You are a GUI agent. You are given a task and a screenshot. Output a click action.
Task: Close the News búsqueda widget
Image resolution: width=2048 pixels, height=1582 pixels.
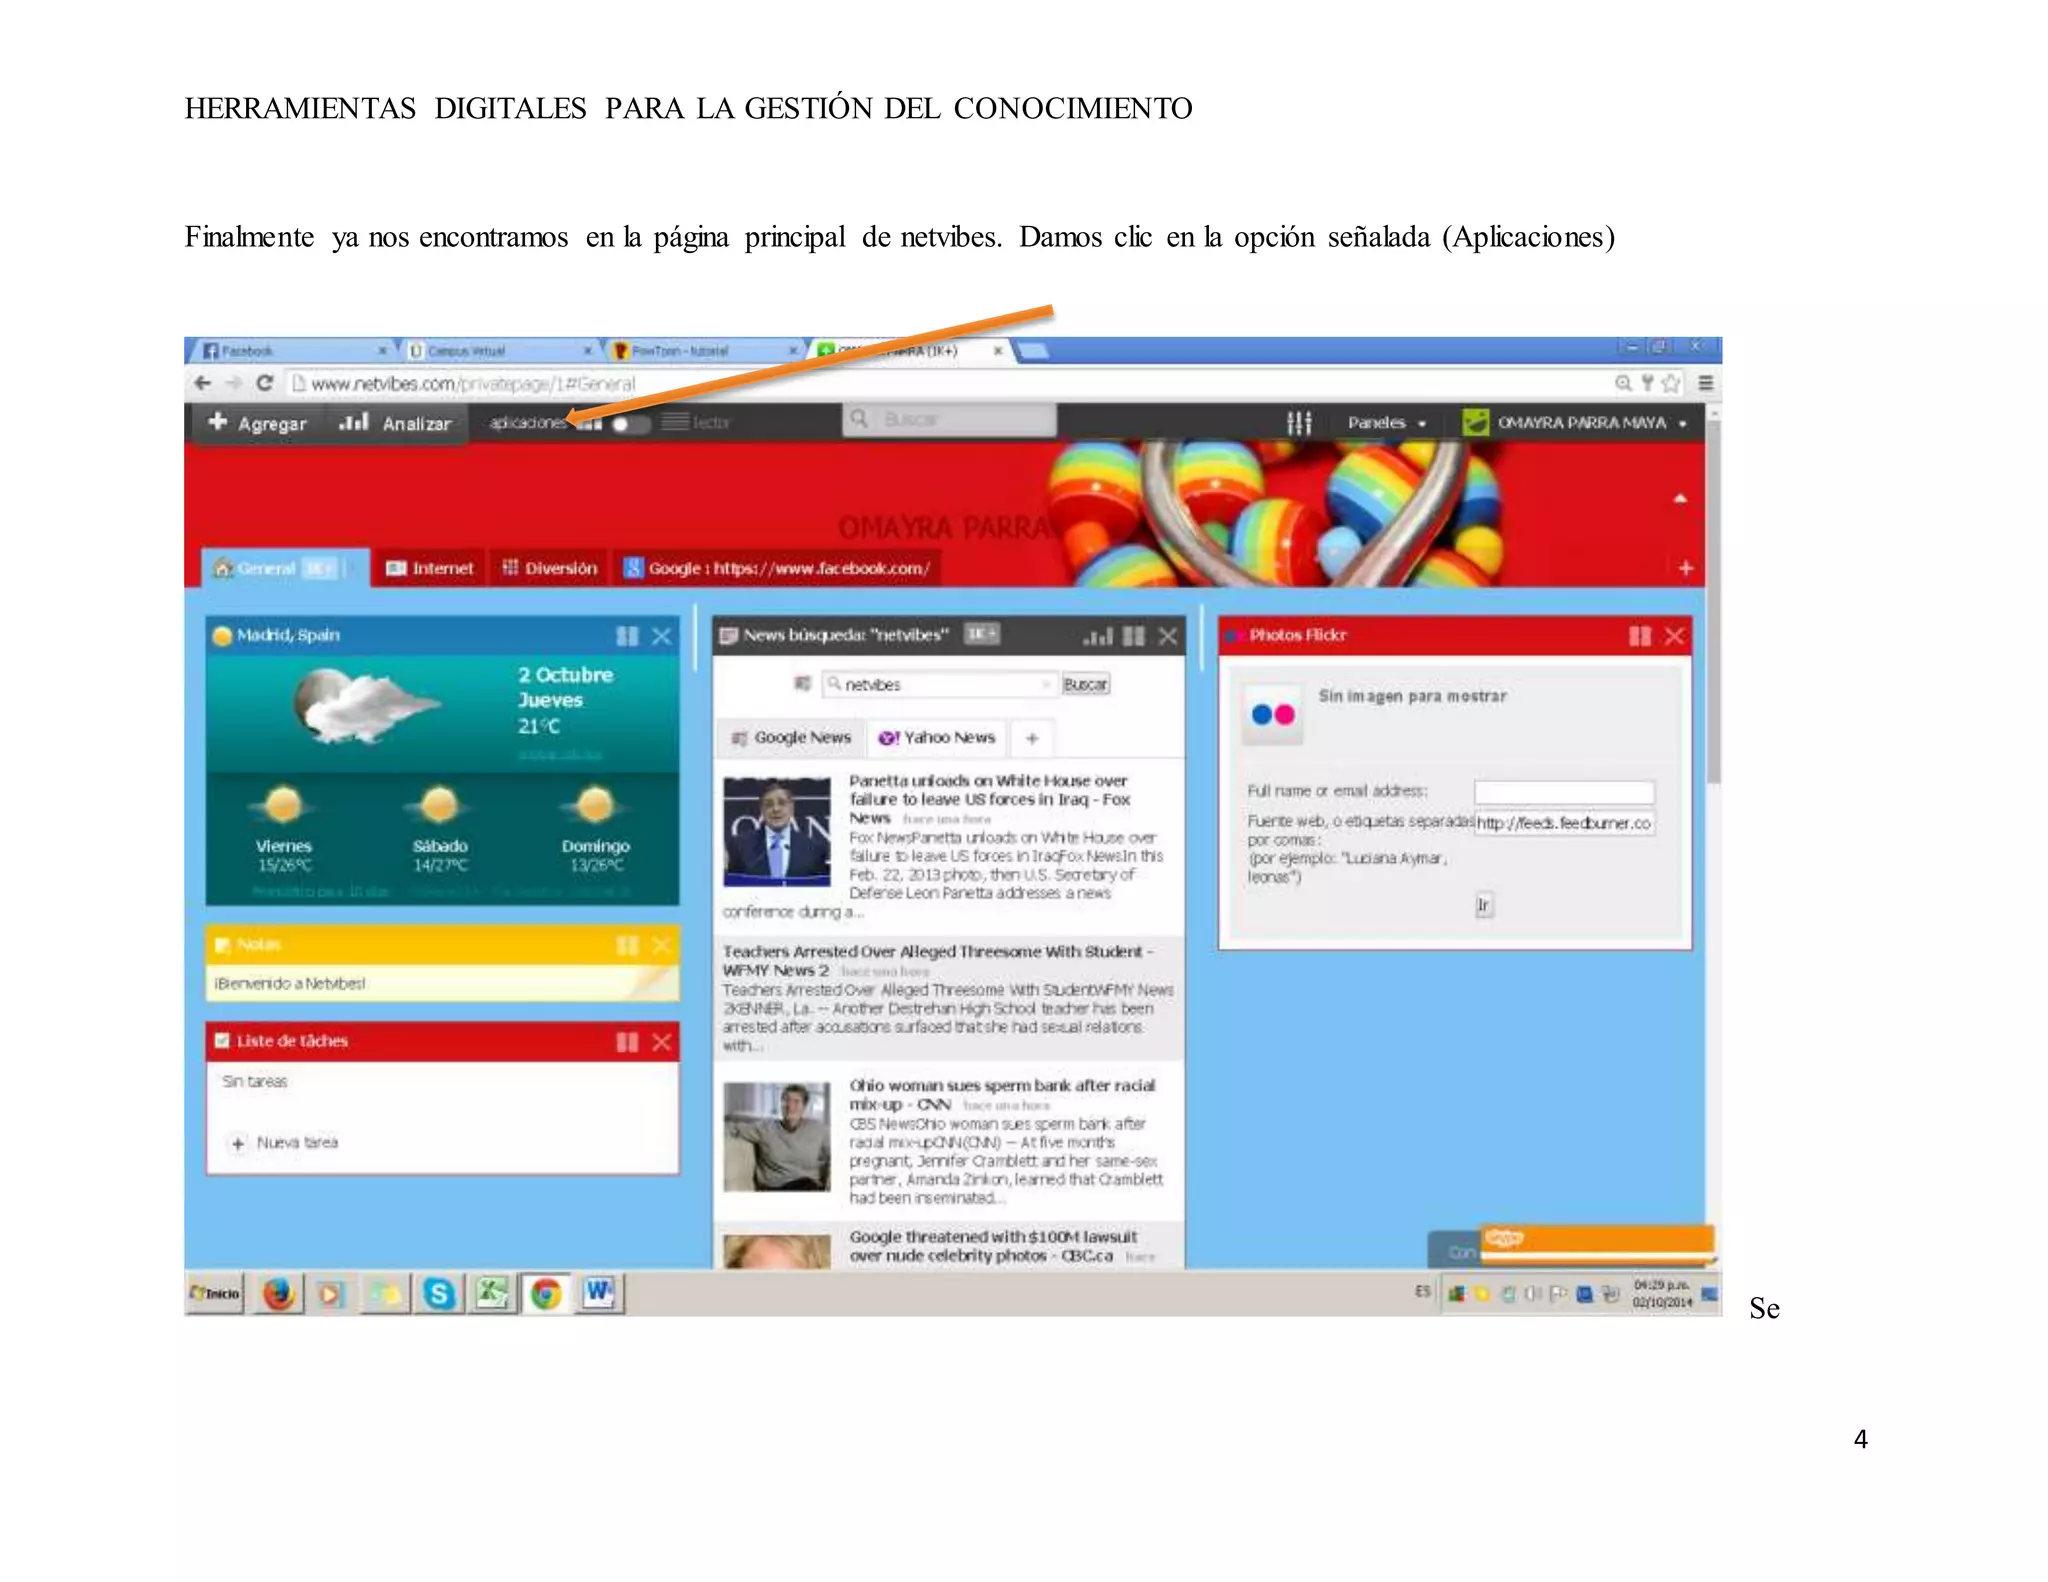(1167, 636)
